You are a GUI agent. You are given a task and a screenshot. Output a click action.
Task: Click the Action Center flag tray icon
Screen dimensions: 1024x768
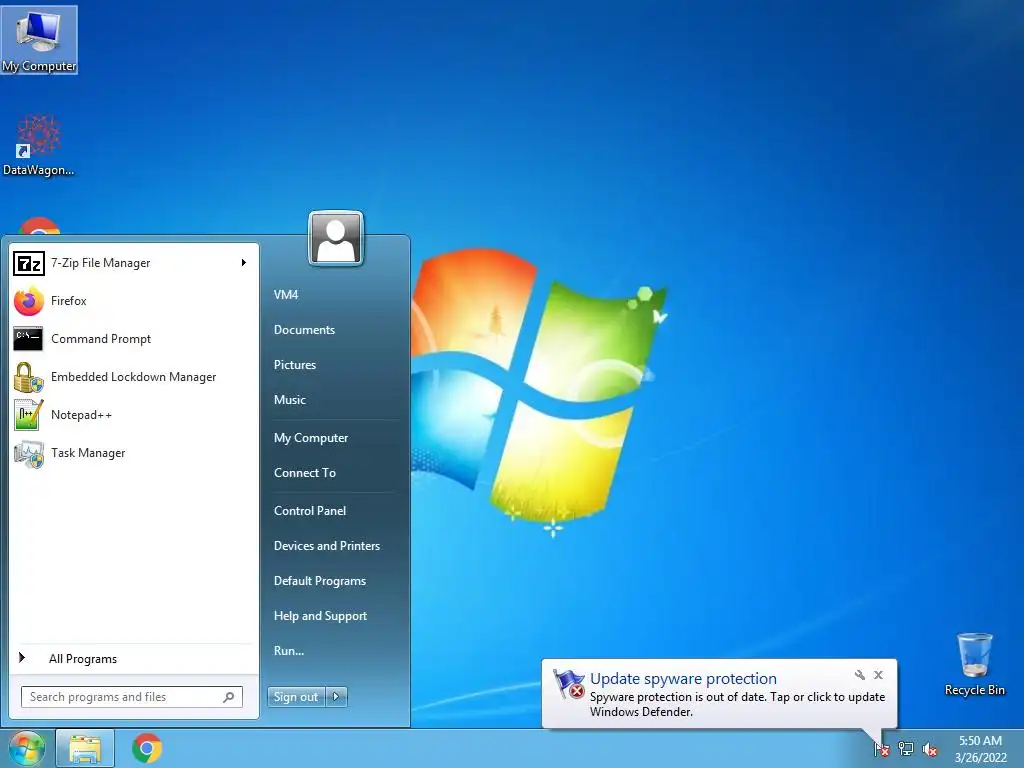pyautogui.click(x=882, y=749)
